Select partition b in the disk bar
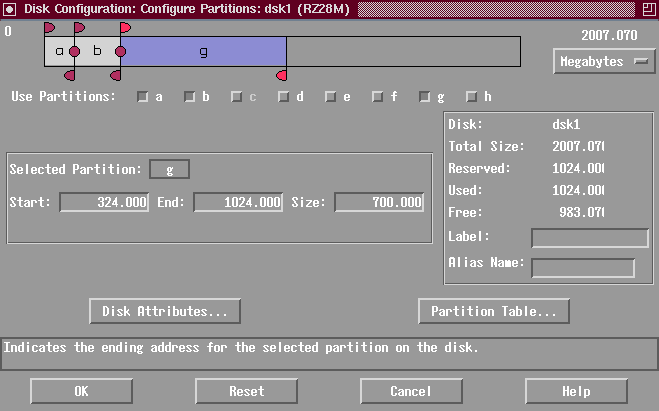Viewport: 659px width, 411px height. pos(97,51)
